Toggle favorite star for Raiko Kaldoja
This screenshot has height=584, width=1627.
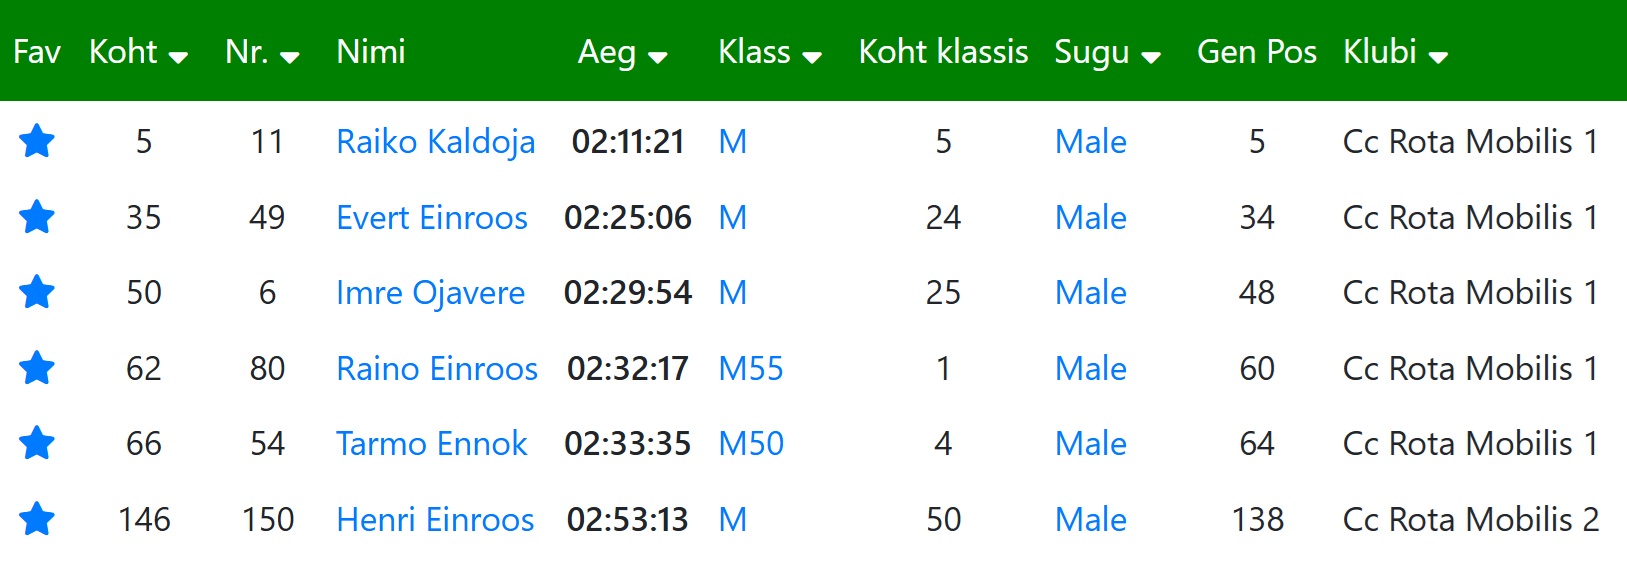coord(37,141)
